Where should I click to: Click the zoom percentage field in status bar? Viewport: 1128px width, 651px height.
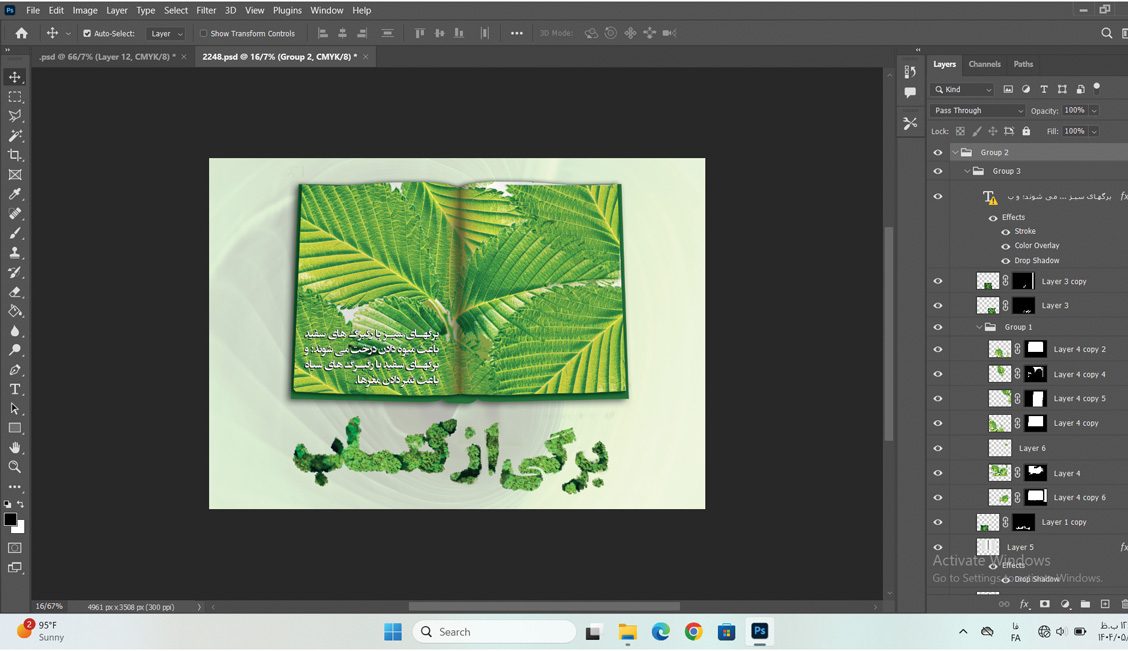pyautogui.click(x=50, y=607)
